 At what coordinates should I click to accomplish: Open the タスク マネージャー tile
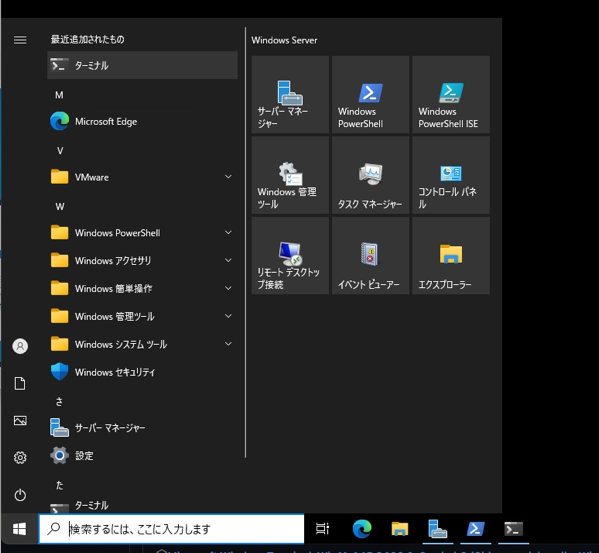click(x=371, y=175)
